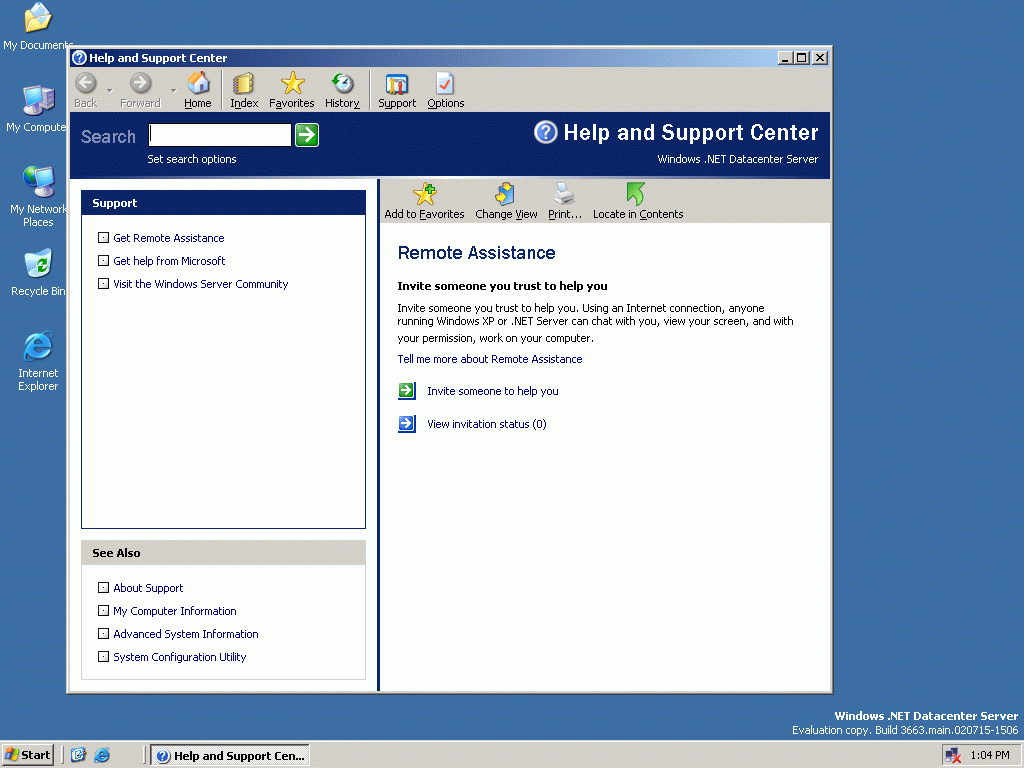Click Set search options link
Viewport: 1024px width, 768px height.
pos(192,159)
